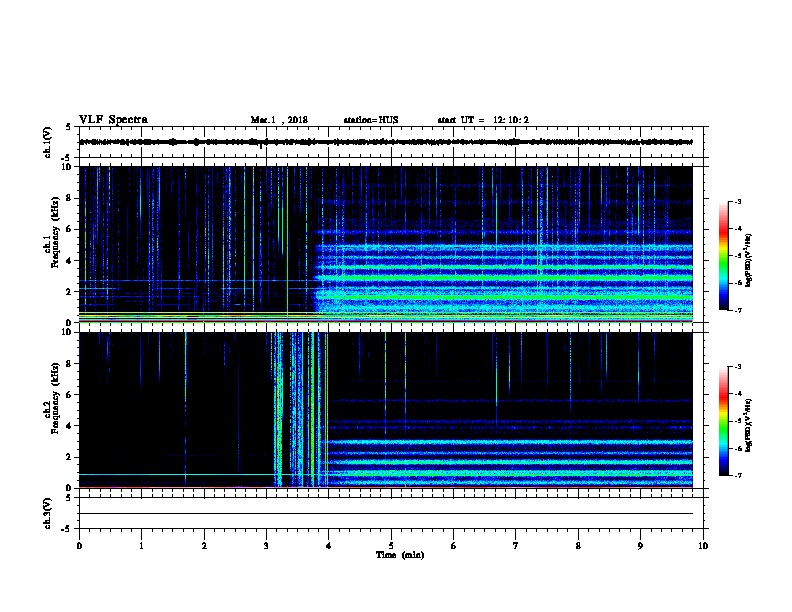The width and height of the screenshot is (792, 612).
Task: Click time axis tick label "3"
Action: click(x=266, y=545)
